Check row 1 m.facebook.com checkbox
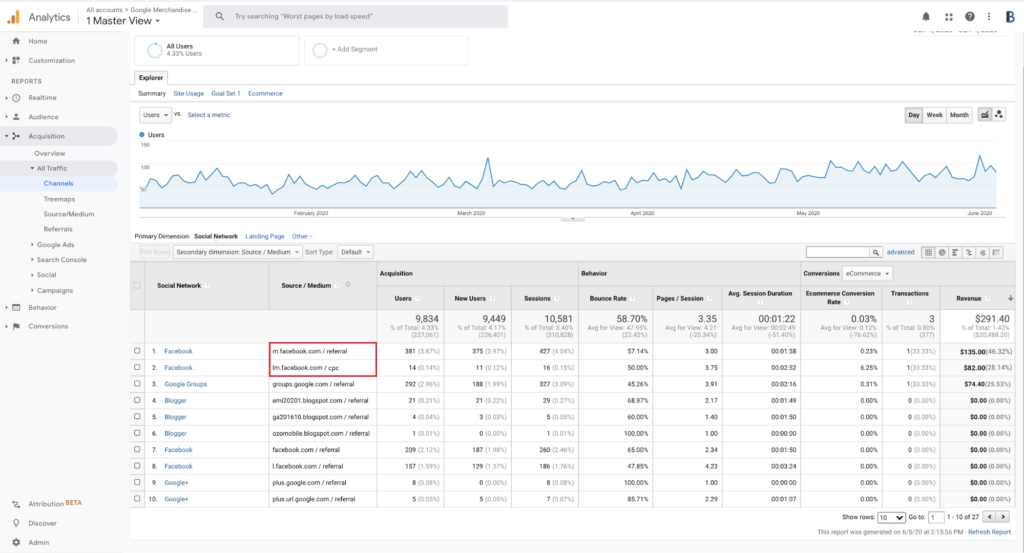This screenshot has width=1024, height=553. (x=137, y=351)
